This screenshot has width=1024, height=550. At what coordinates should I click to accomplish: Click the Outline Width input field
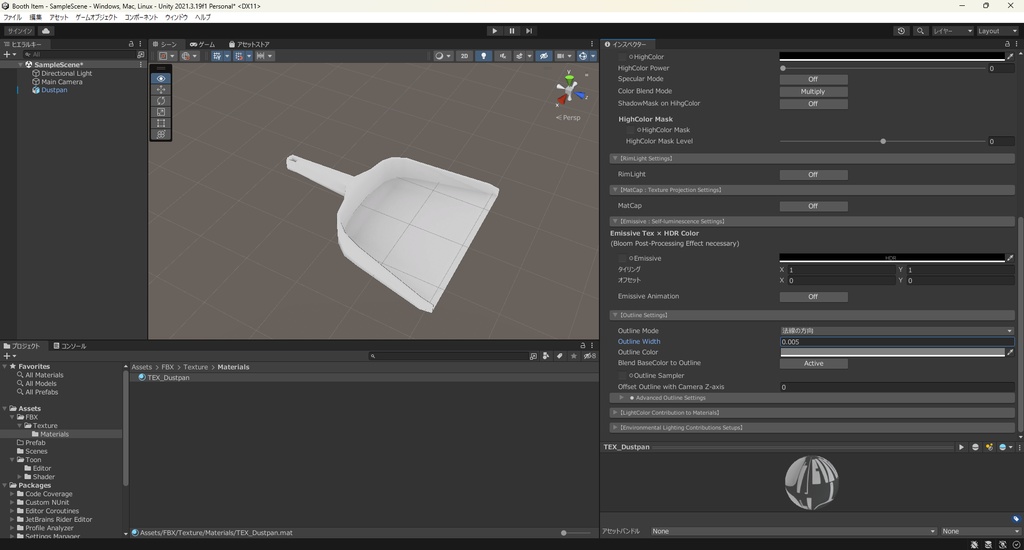coord(897,342)
